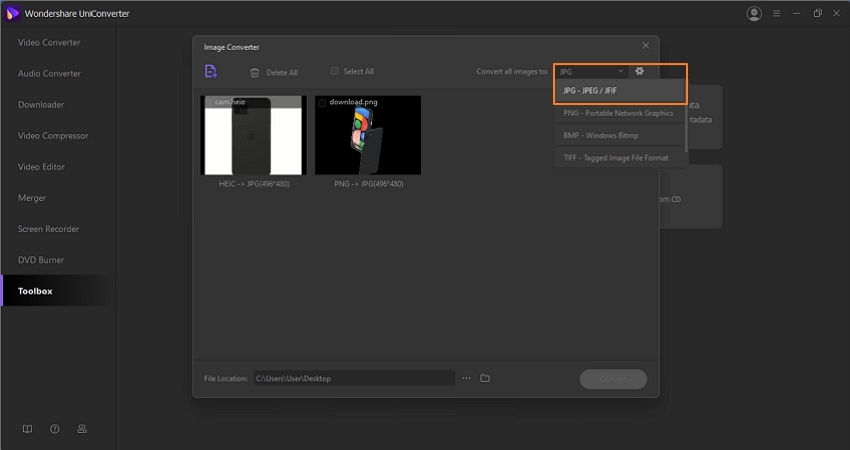Open Downloader in sidebar

[41, 104]
